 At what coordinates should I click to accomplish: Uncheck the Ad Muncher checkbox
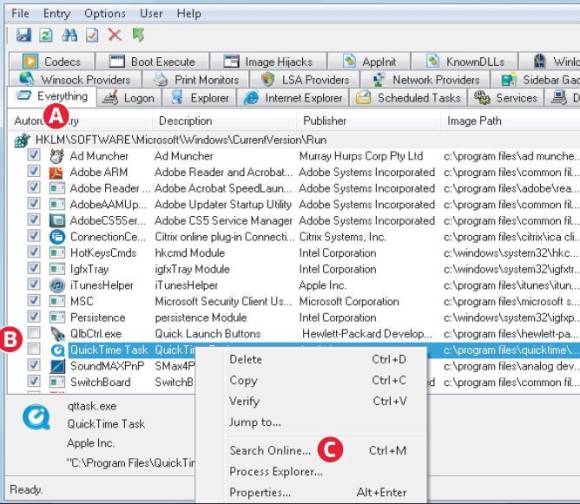pyautogui.click(x=34, y=155)
